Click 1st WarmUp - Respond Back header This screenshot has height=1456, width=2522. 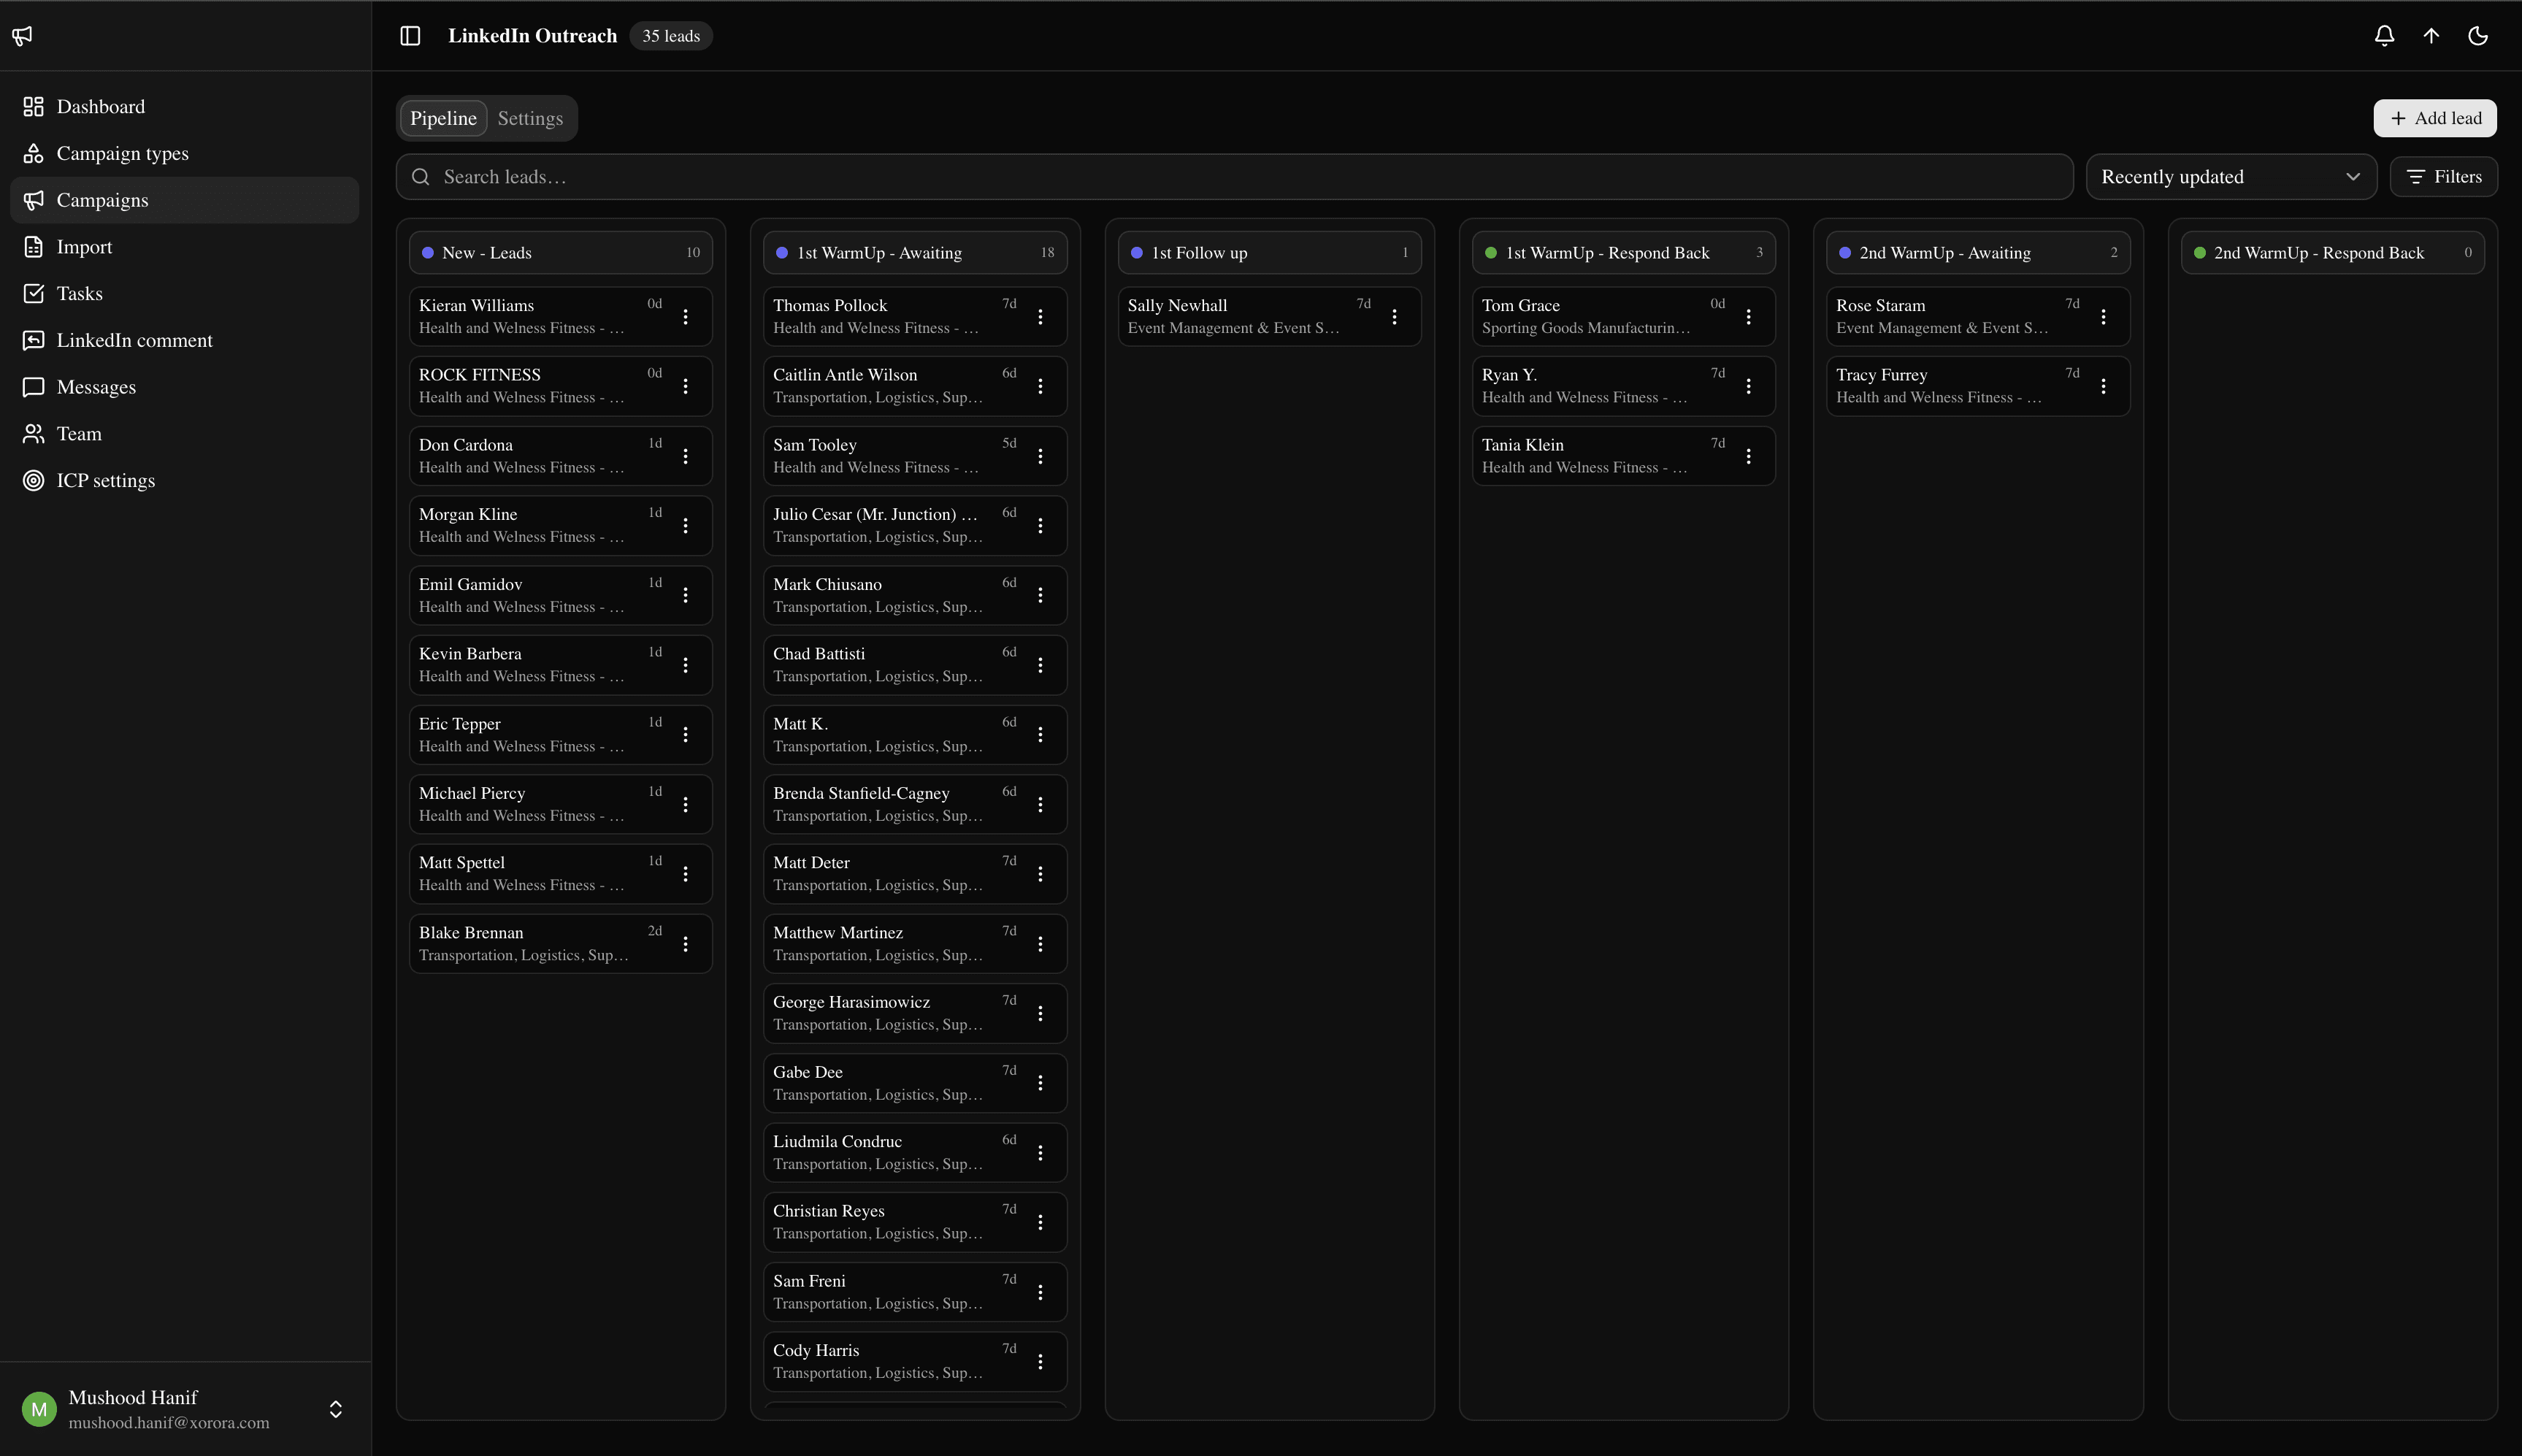(x=1623, y=253)
